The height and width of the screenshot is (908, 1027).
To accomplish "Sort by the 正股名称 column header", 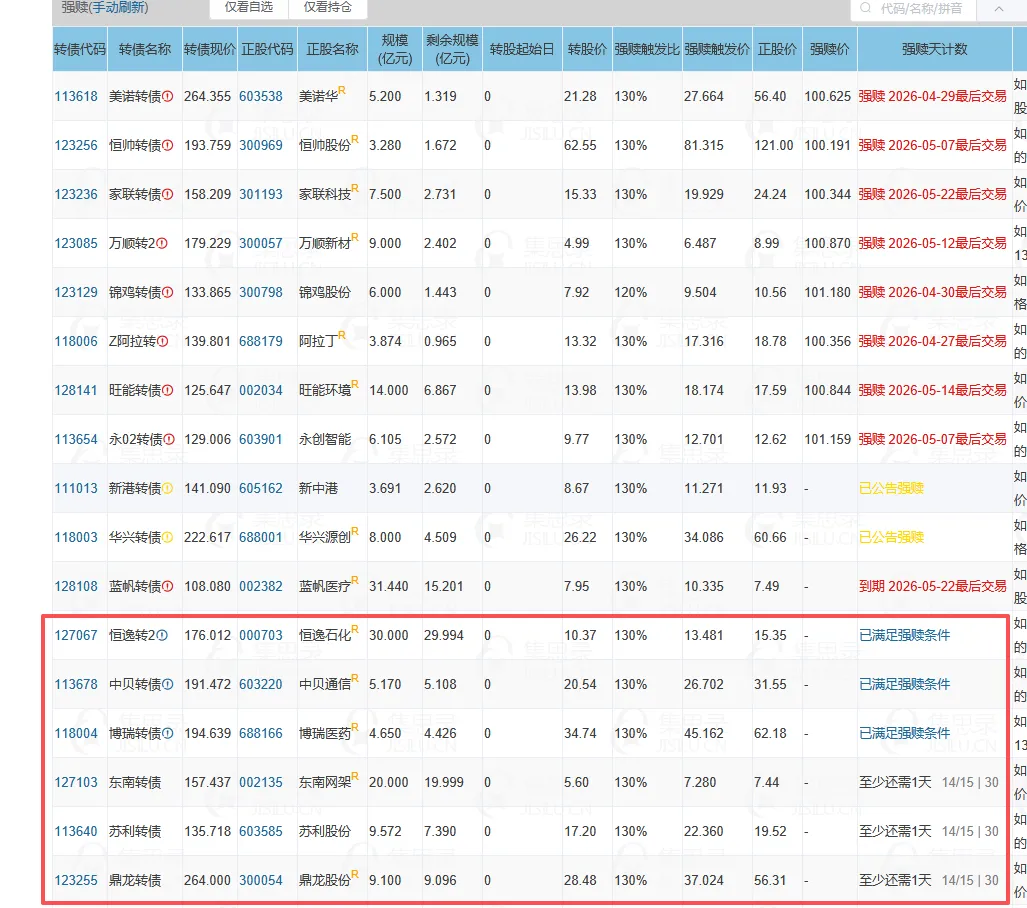I will tap(332, 49).
